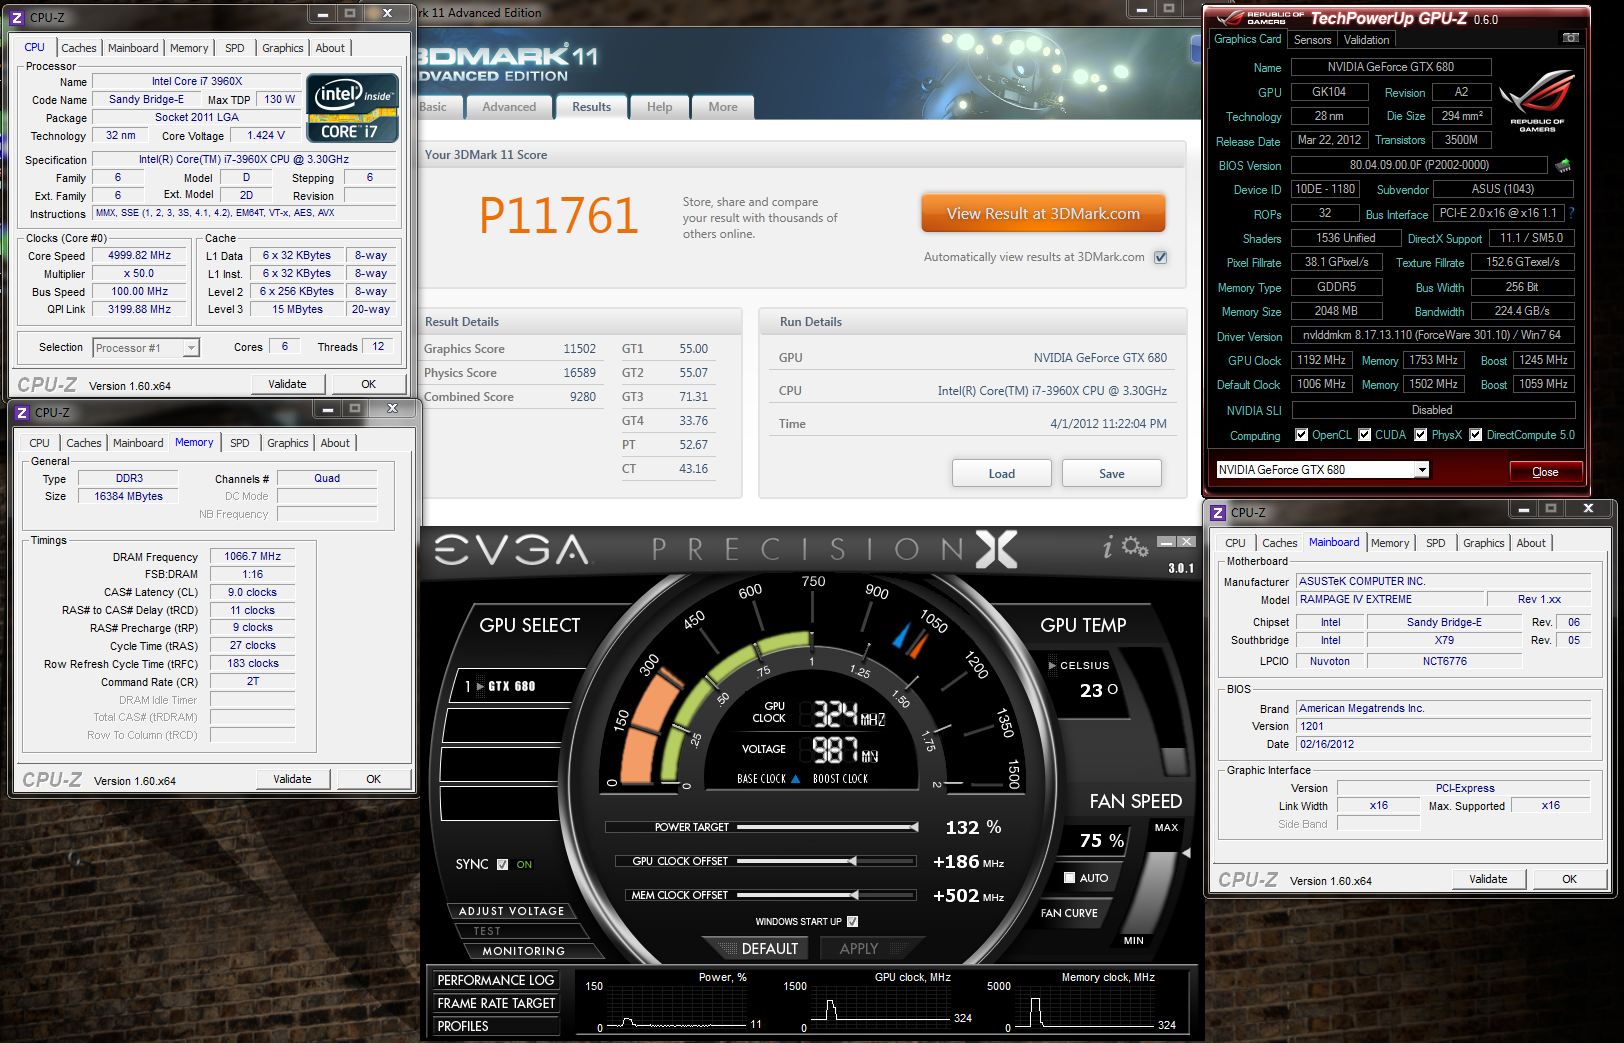Switch to the Caches tab in the top CPU-Z window
Viewport: 1624px width, 1043px height.
79,48
